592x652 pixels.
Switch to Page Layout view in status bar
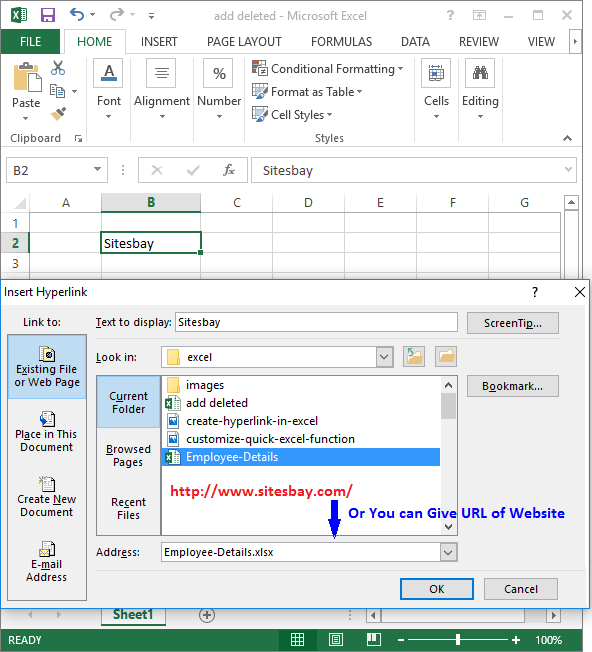[x=335, y=640]
